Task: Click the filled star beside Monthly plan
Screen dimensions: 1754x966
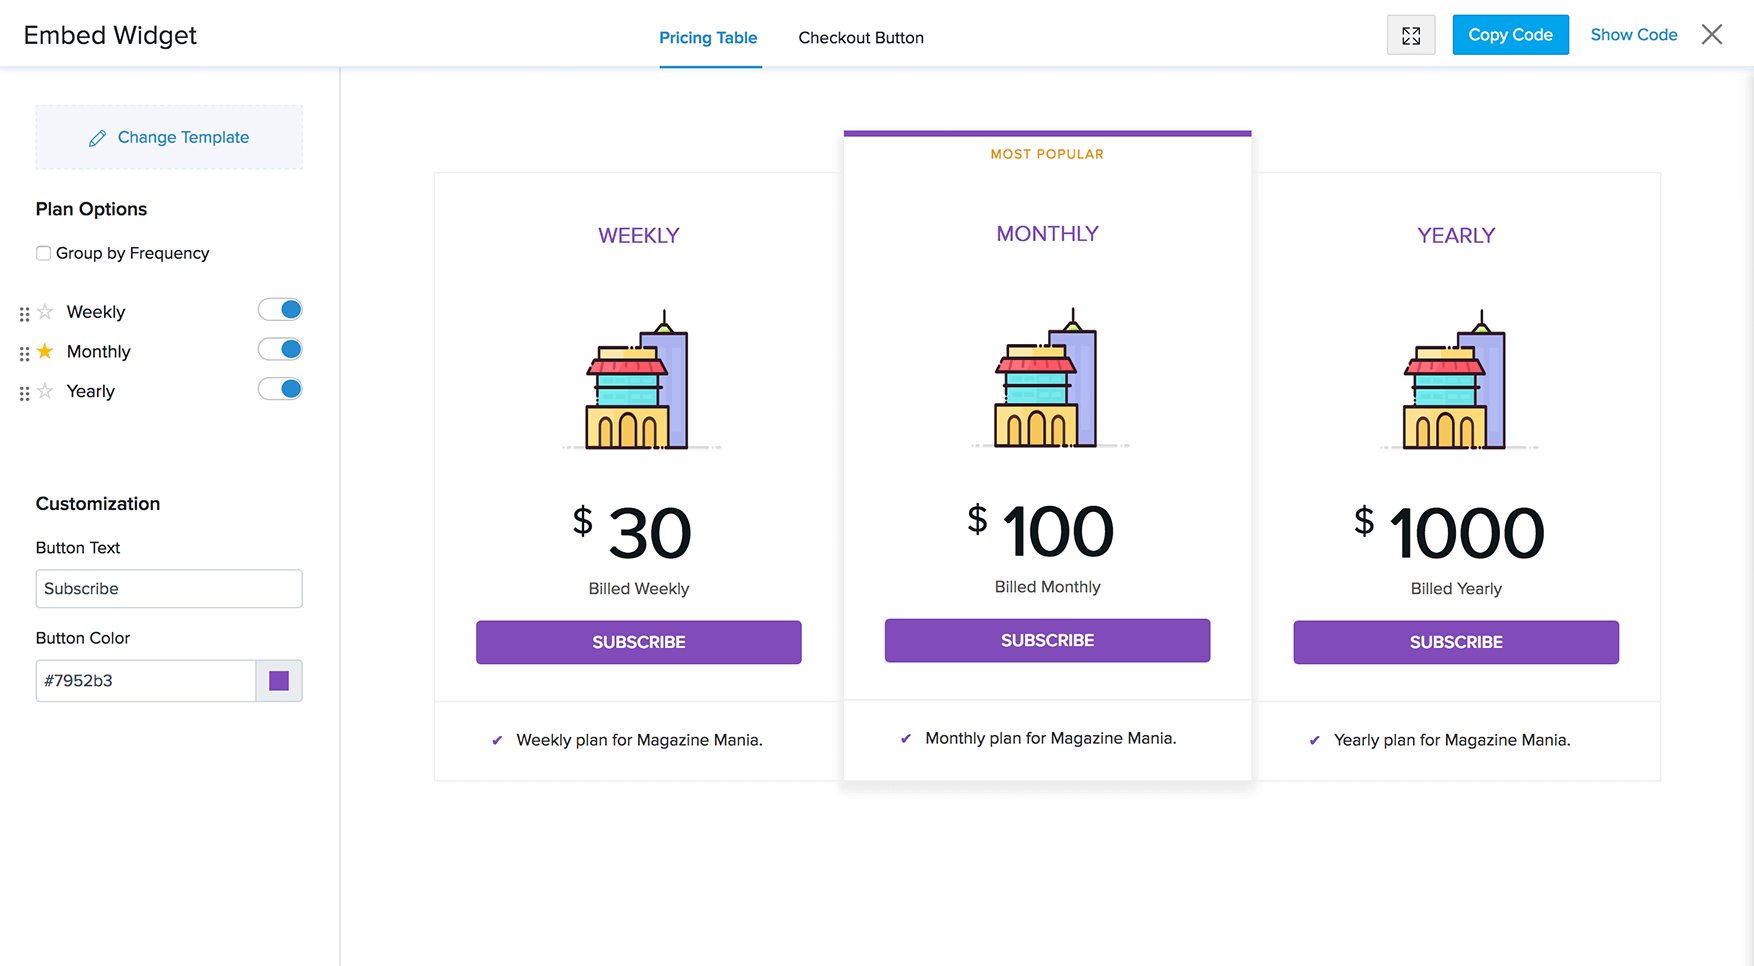Action: pyautogui.click(x=45, y=352)
